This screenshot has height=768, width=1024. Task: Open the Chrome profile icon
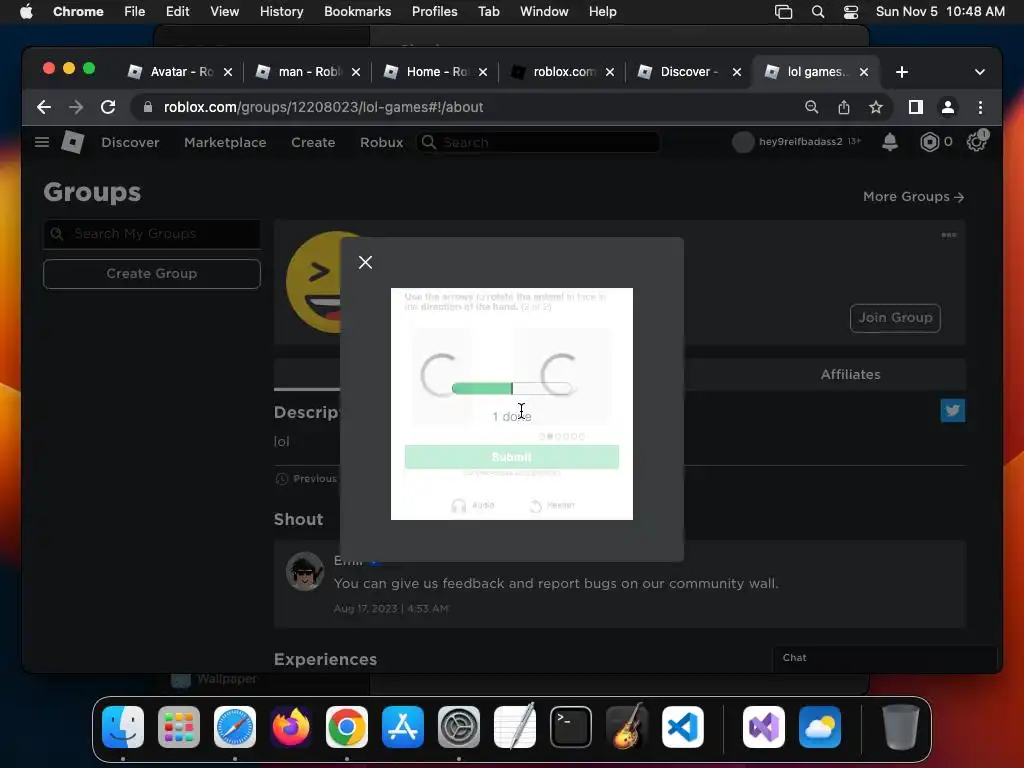coord(948,107)
